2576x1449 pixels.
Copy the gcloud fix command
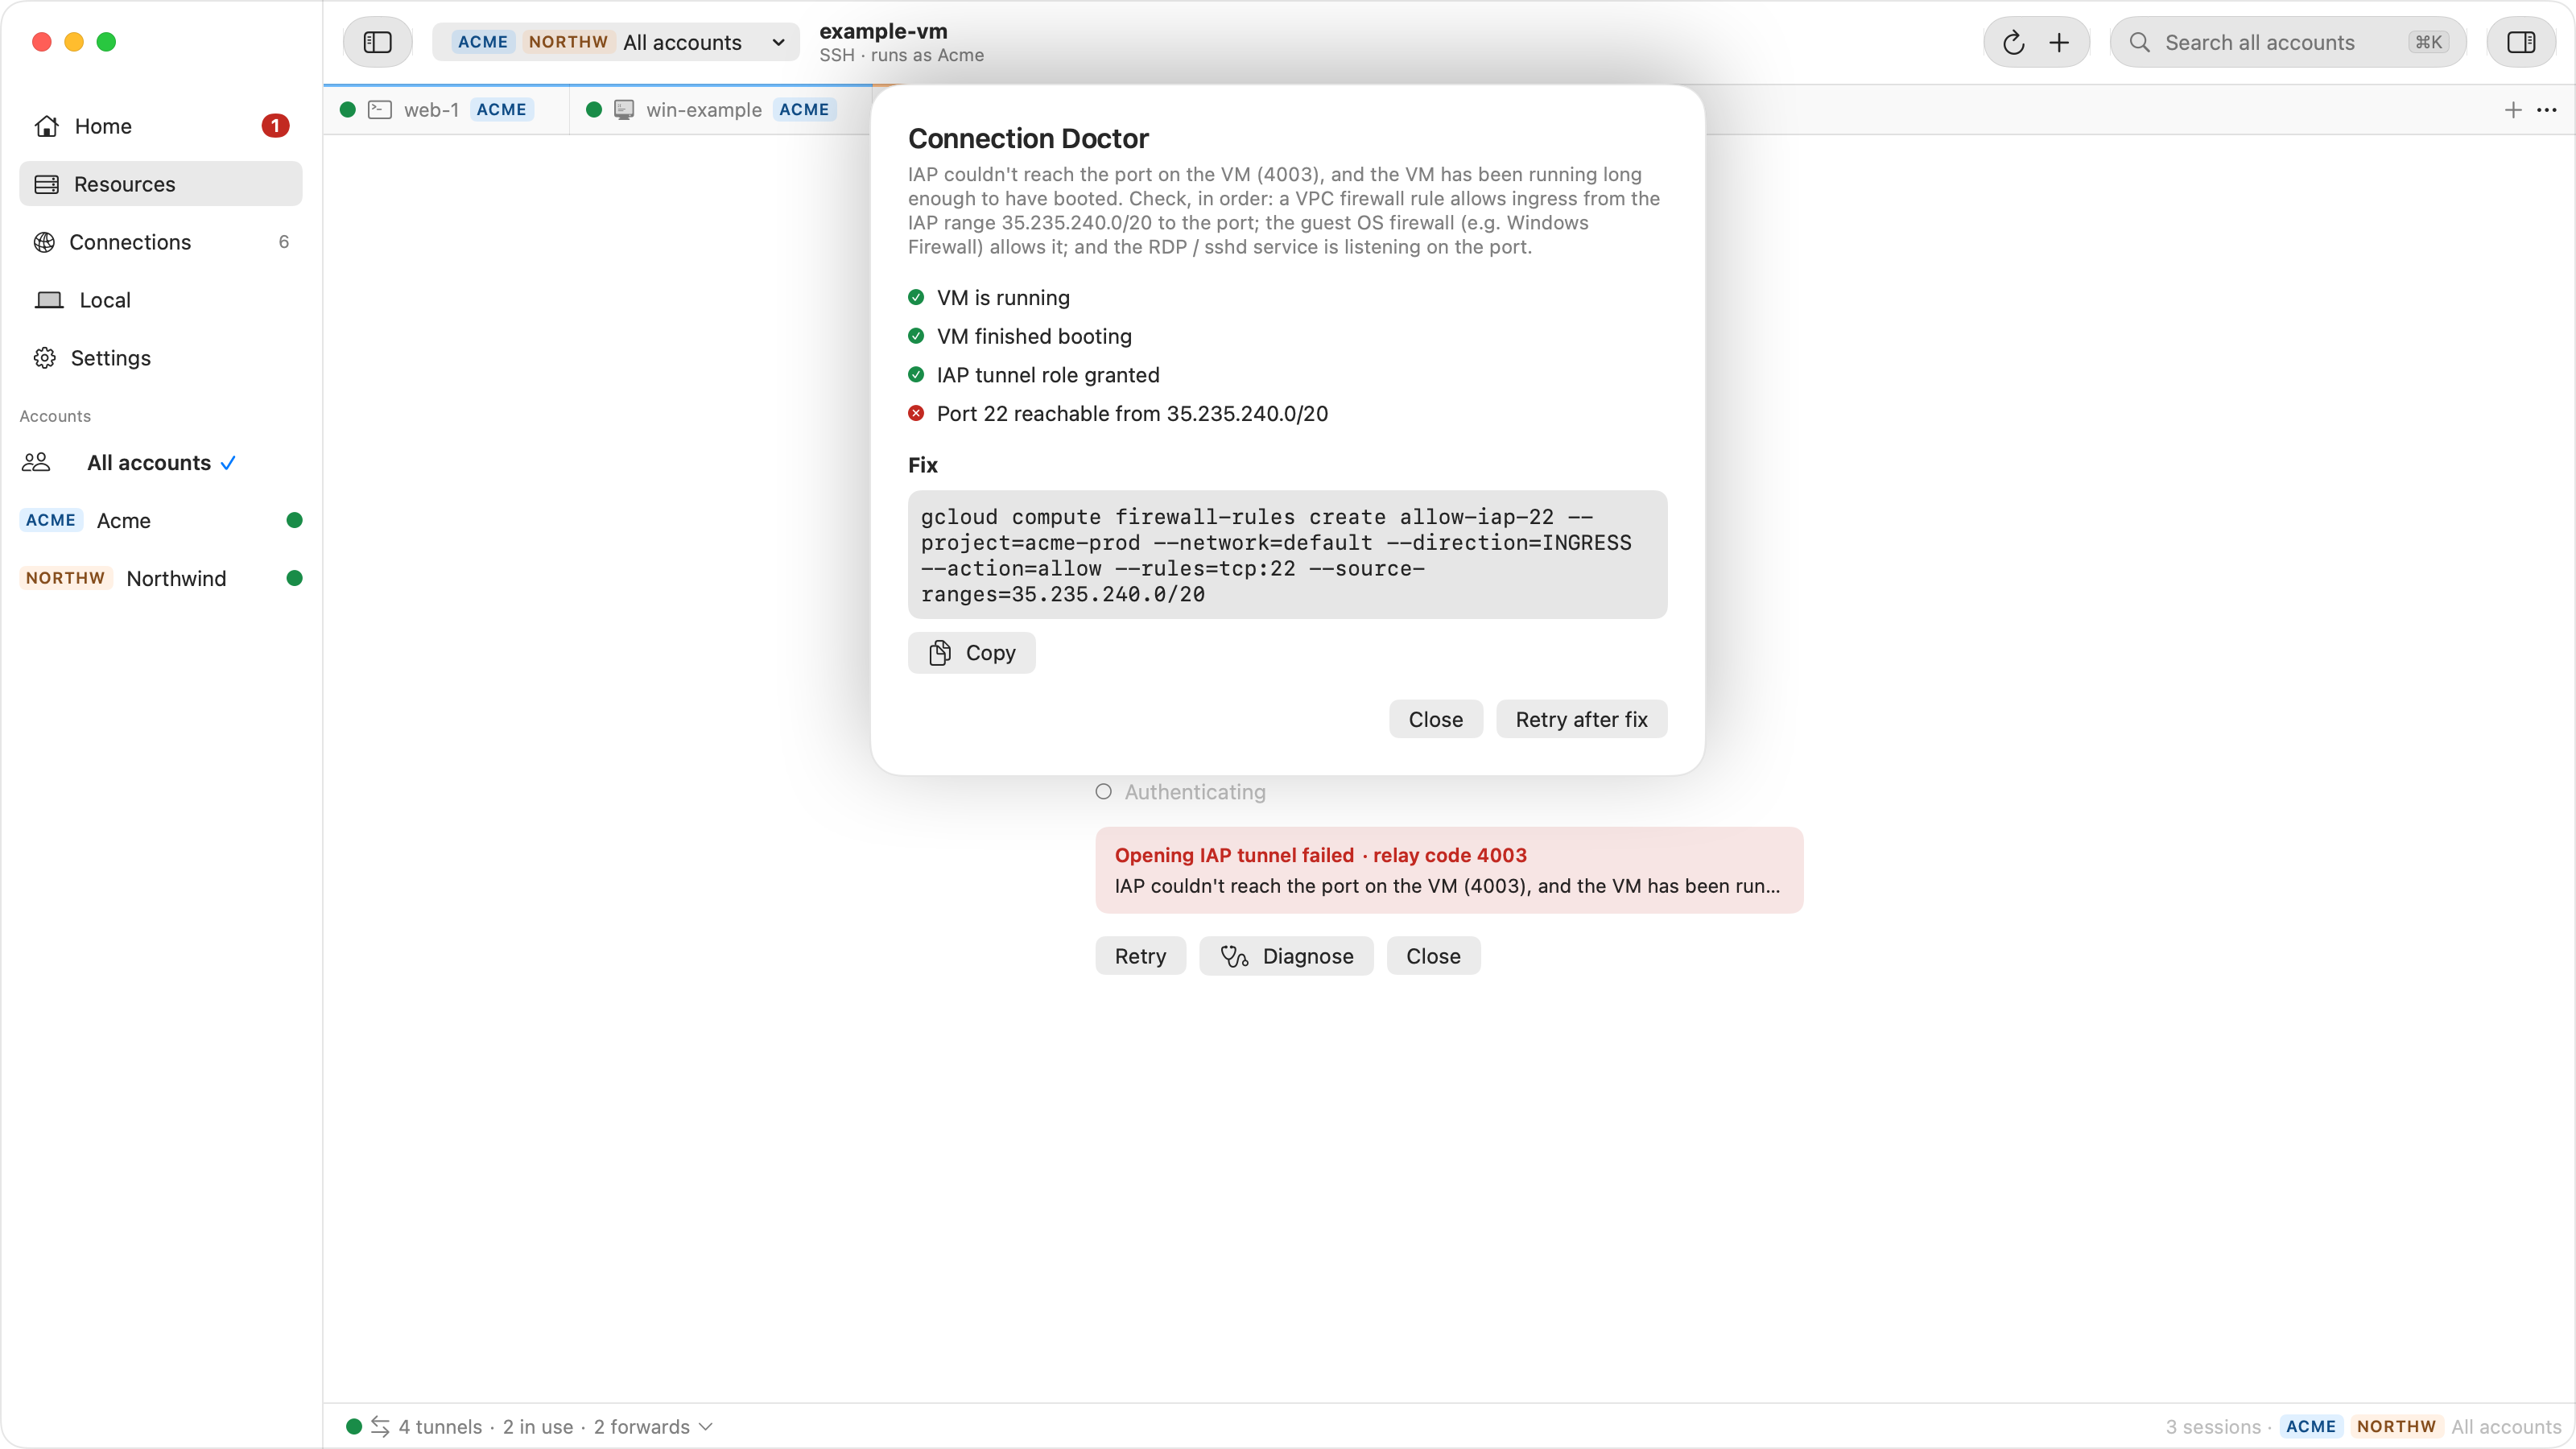[x=972, y=653]
